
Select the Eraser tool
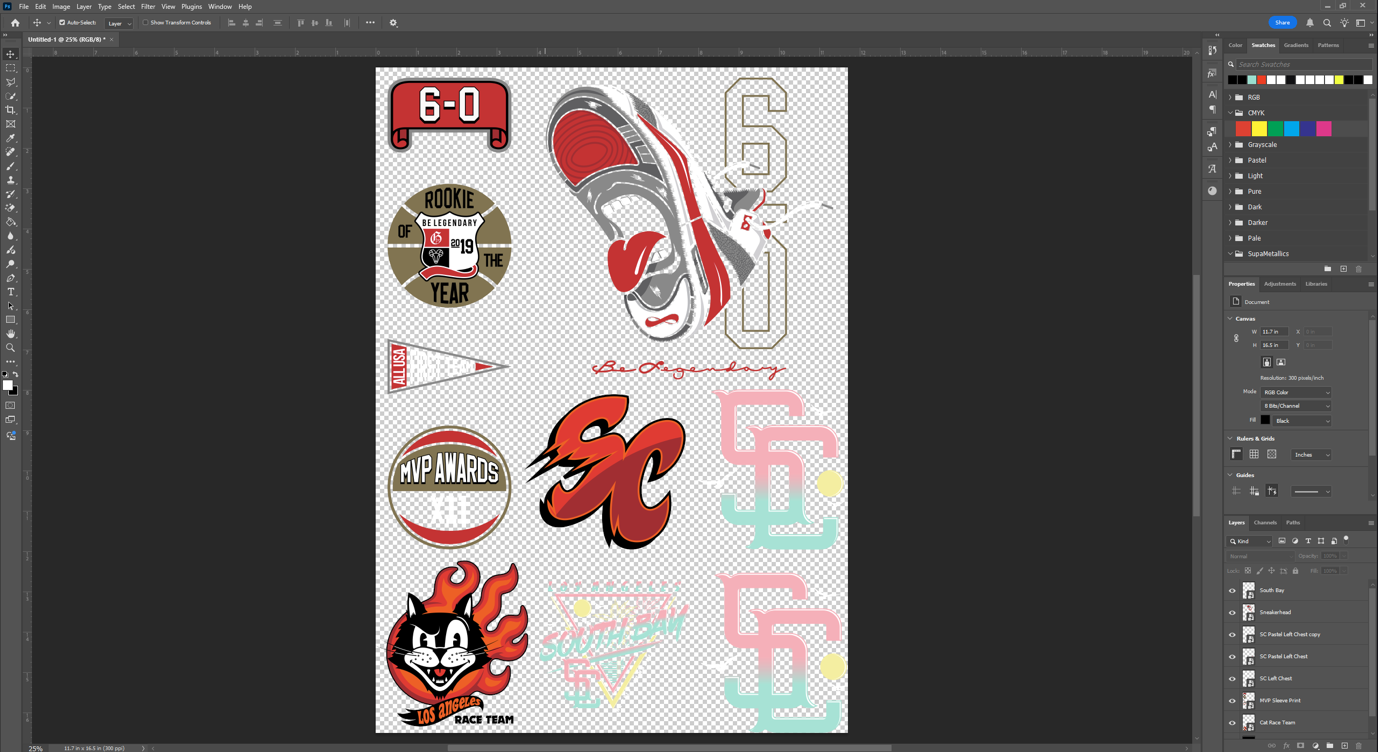(x=11, y=208)
